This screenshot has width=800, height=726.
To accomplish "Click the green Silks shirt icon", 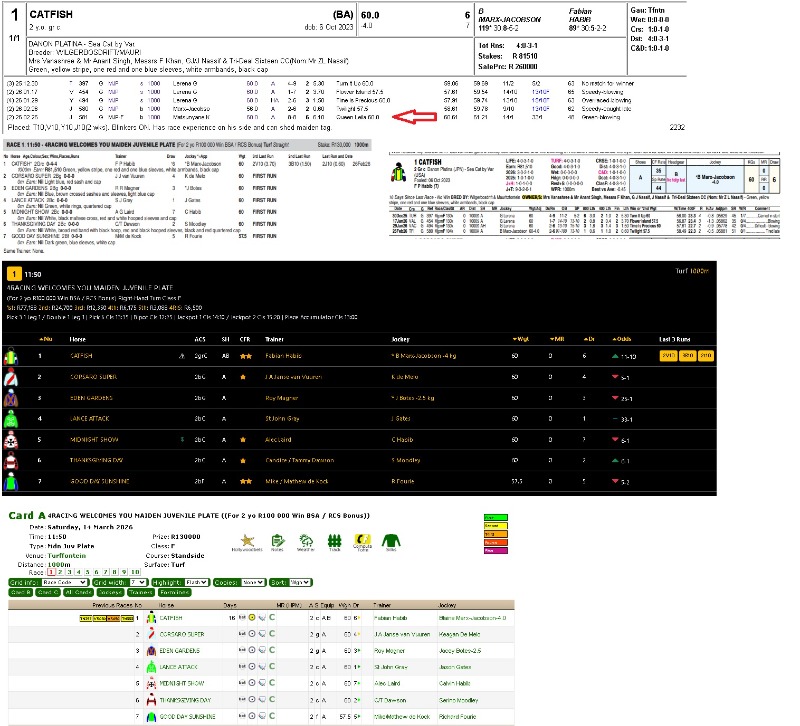I will point(392,540).
